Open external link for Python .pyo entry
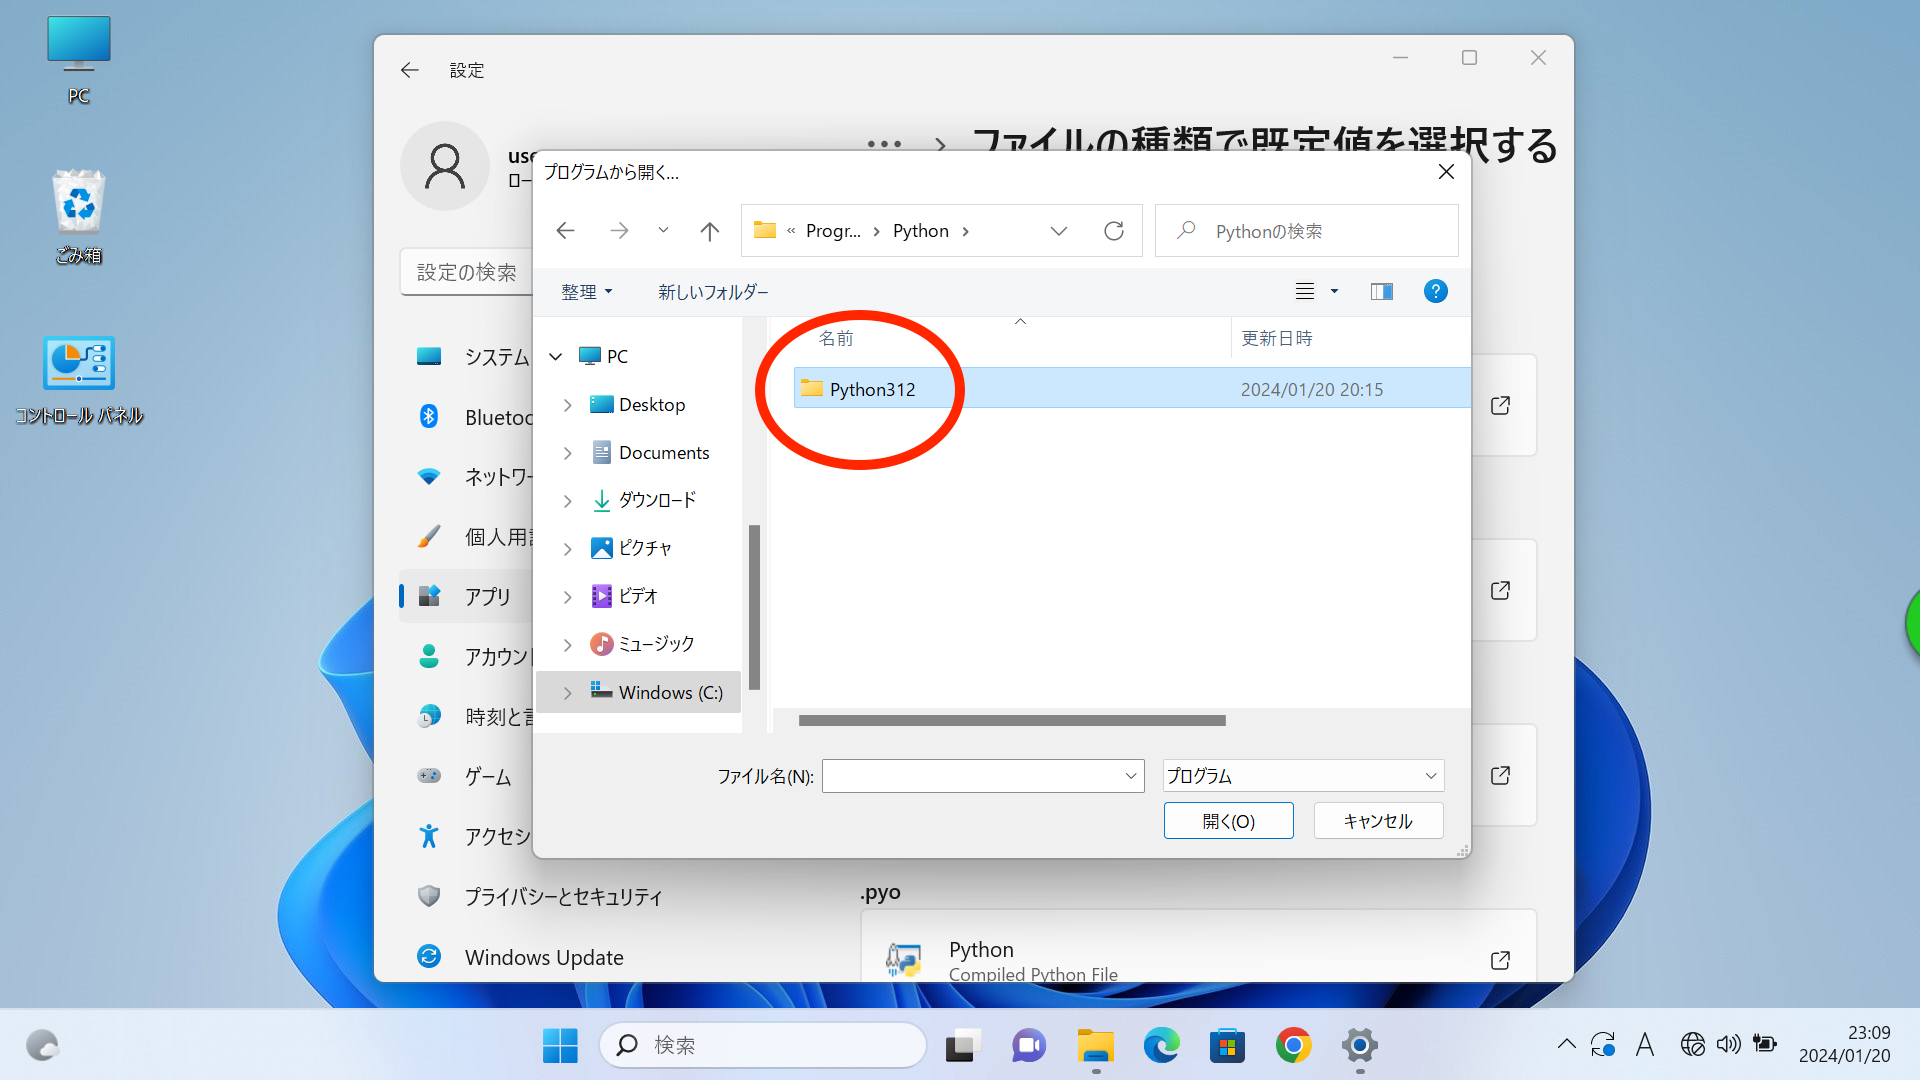 coord(1500,960)
